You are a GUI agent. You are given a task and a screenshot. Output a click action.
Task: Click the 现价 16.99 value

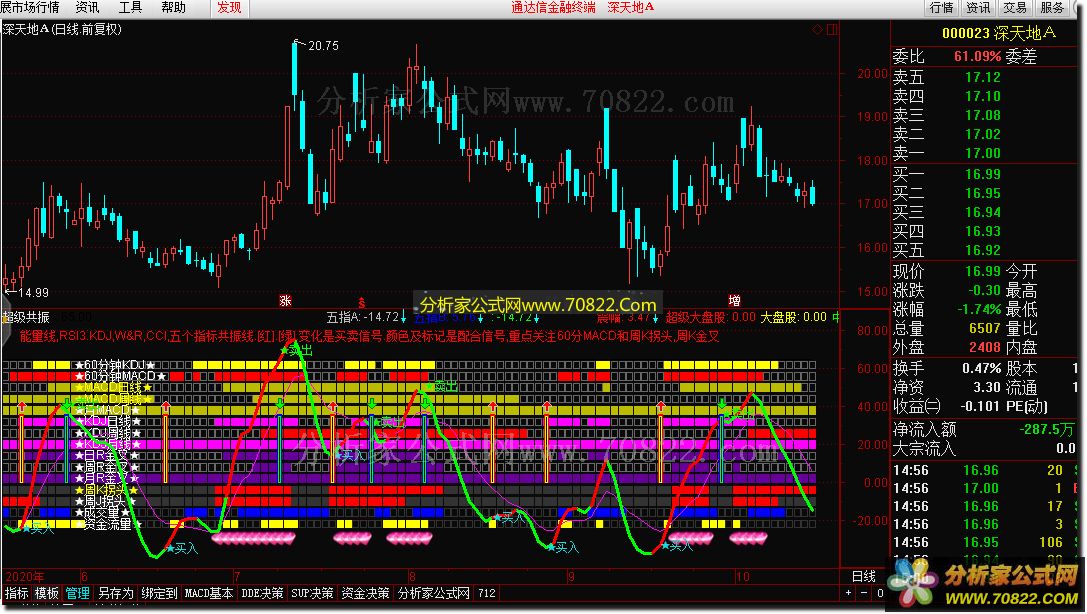983,271
